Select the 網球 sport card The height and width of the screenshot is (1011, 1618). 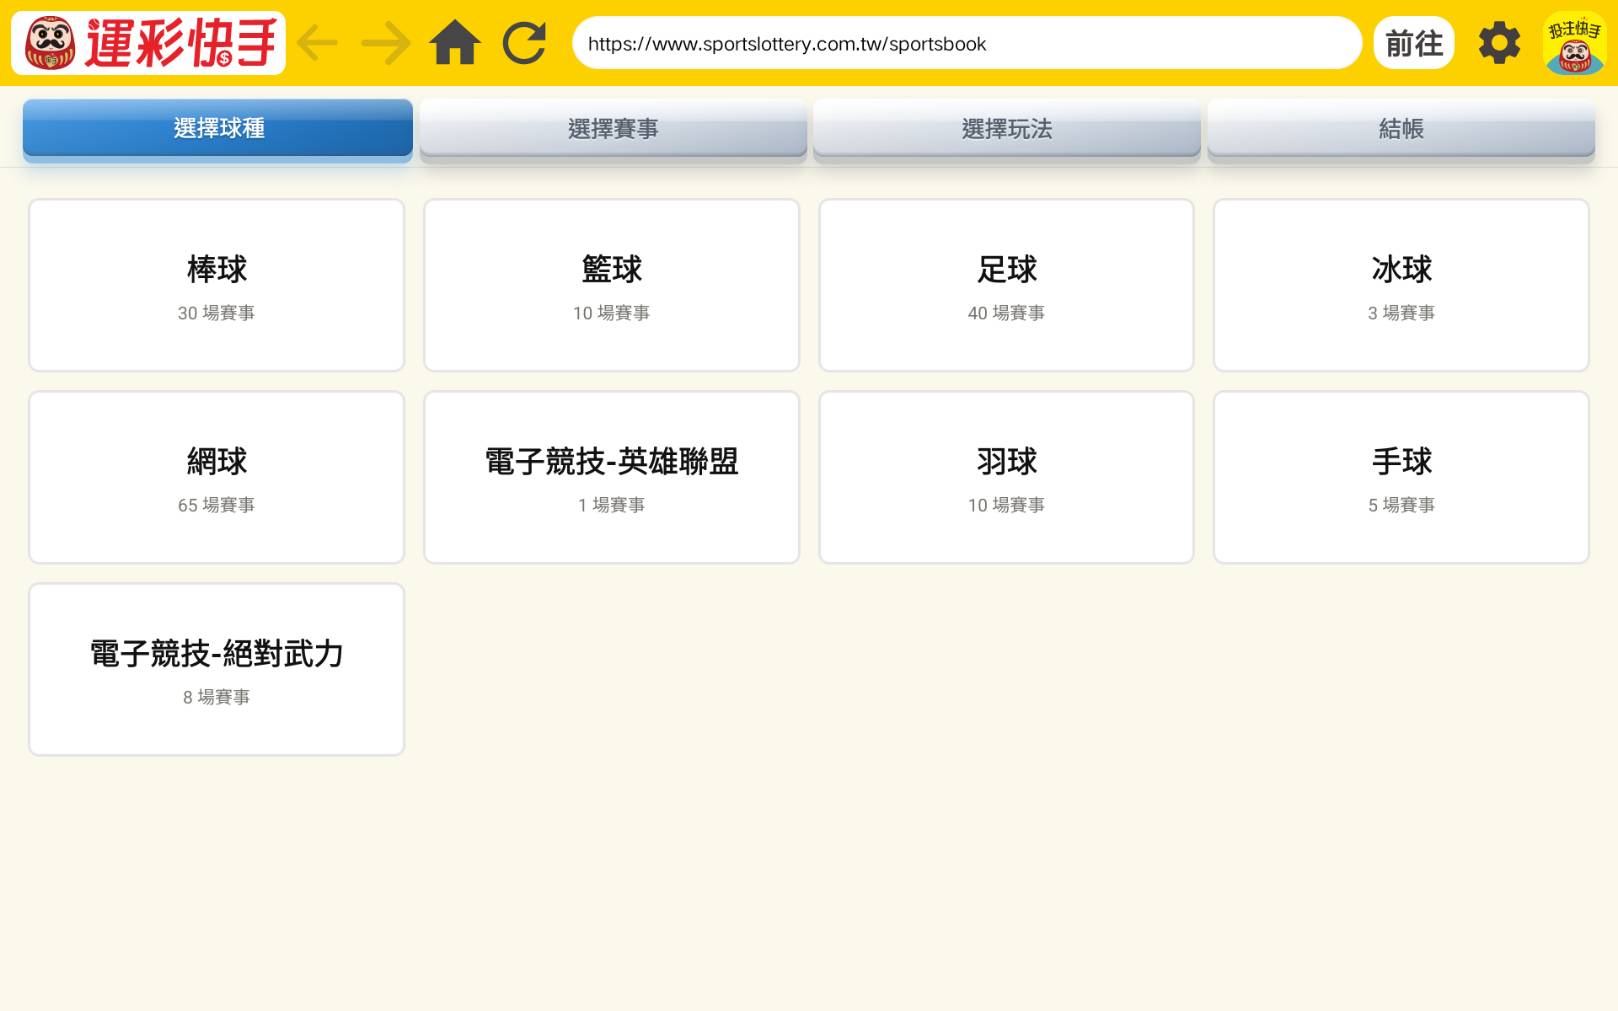click(217, 477)
